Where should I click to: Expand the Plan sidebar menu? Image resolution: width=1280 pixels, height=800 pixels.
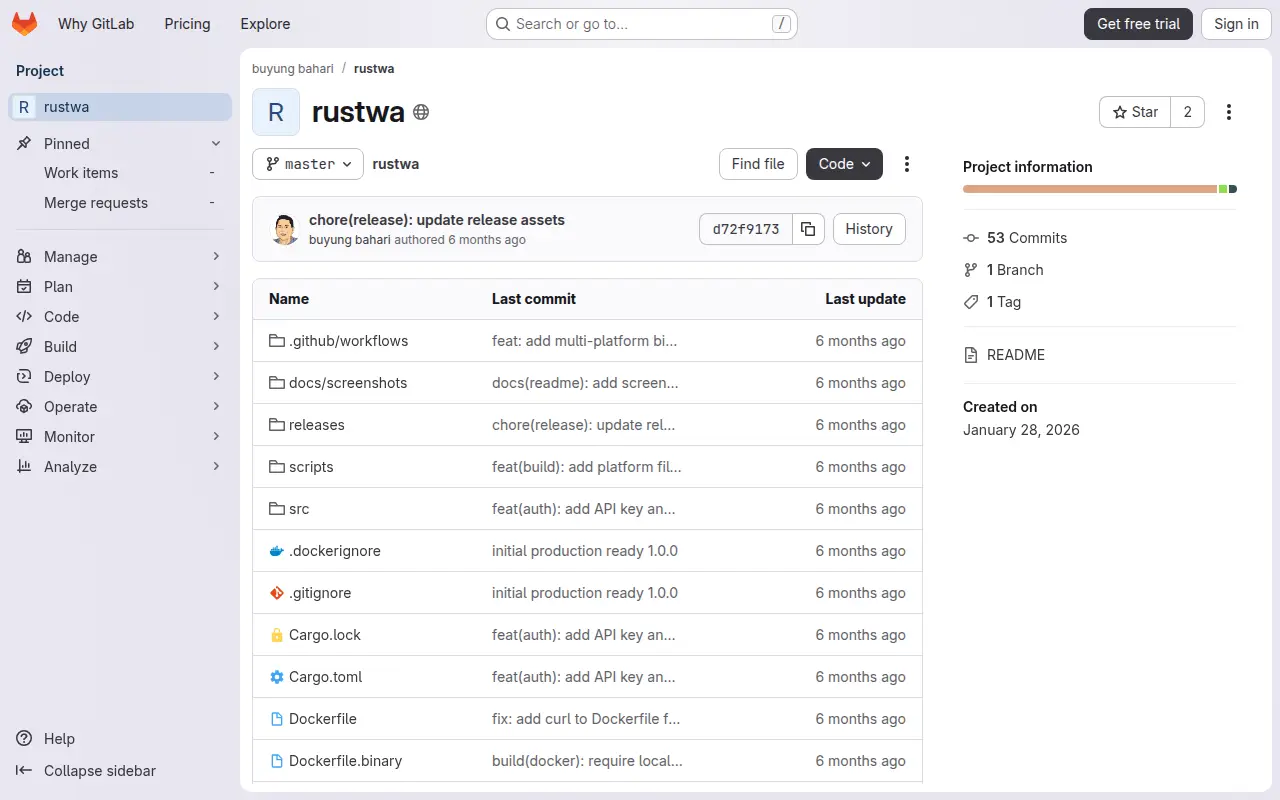point(120,287)
